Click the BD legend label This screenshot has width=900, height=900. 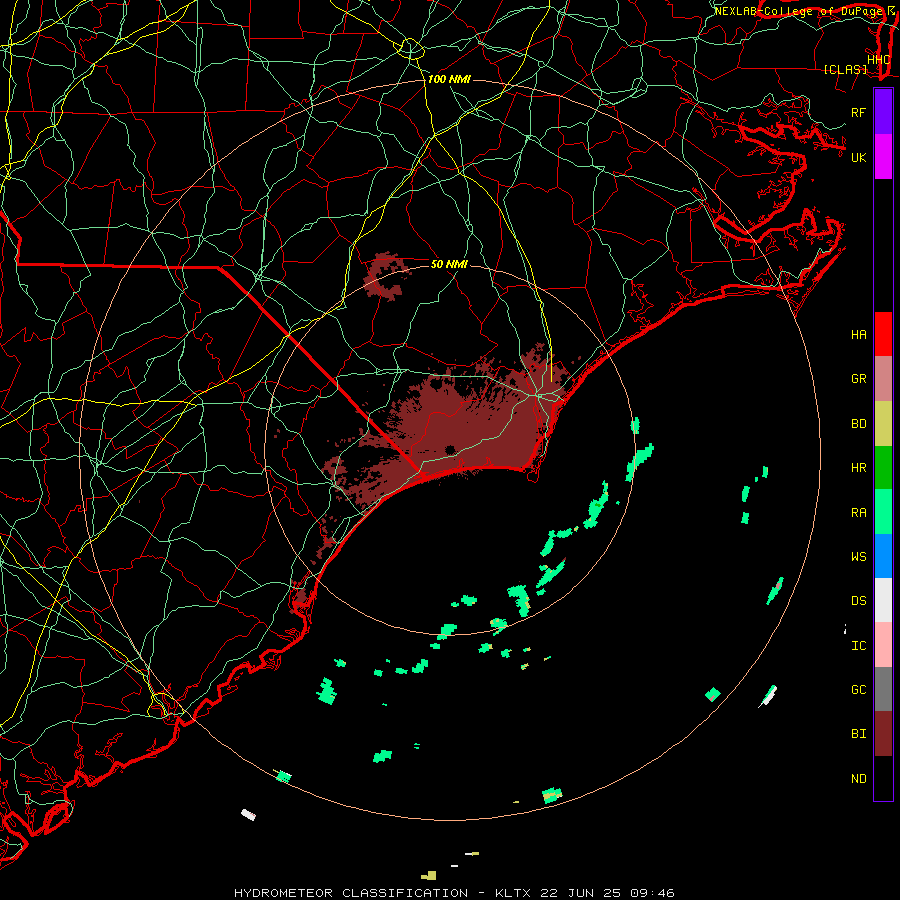[x=859, y=424]
